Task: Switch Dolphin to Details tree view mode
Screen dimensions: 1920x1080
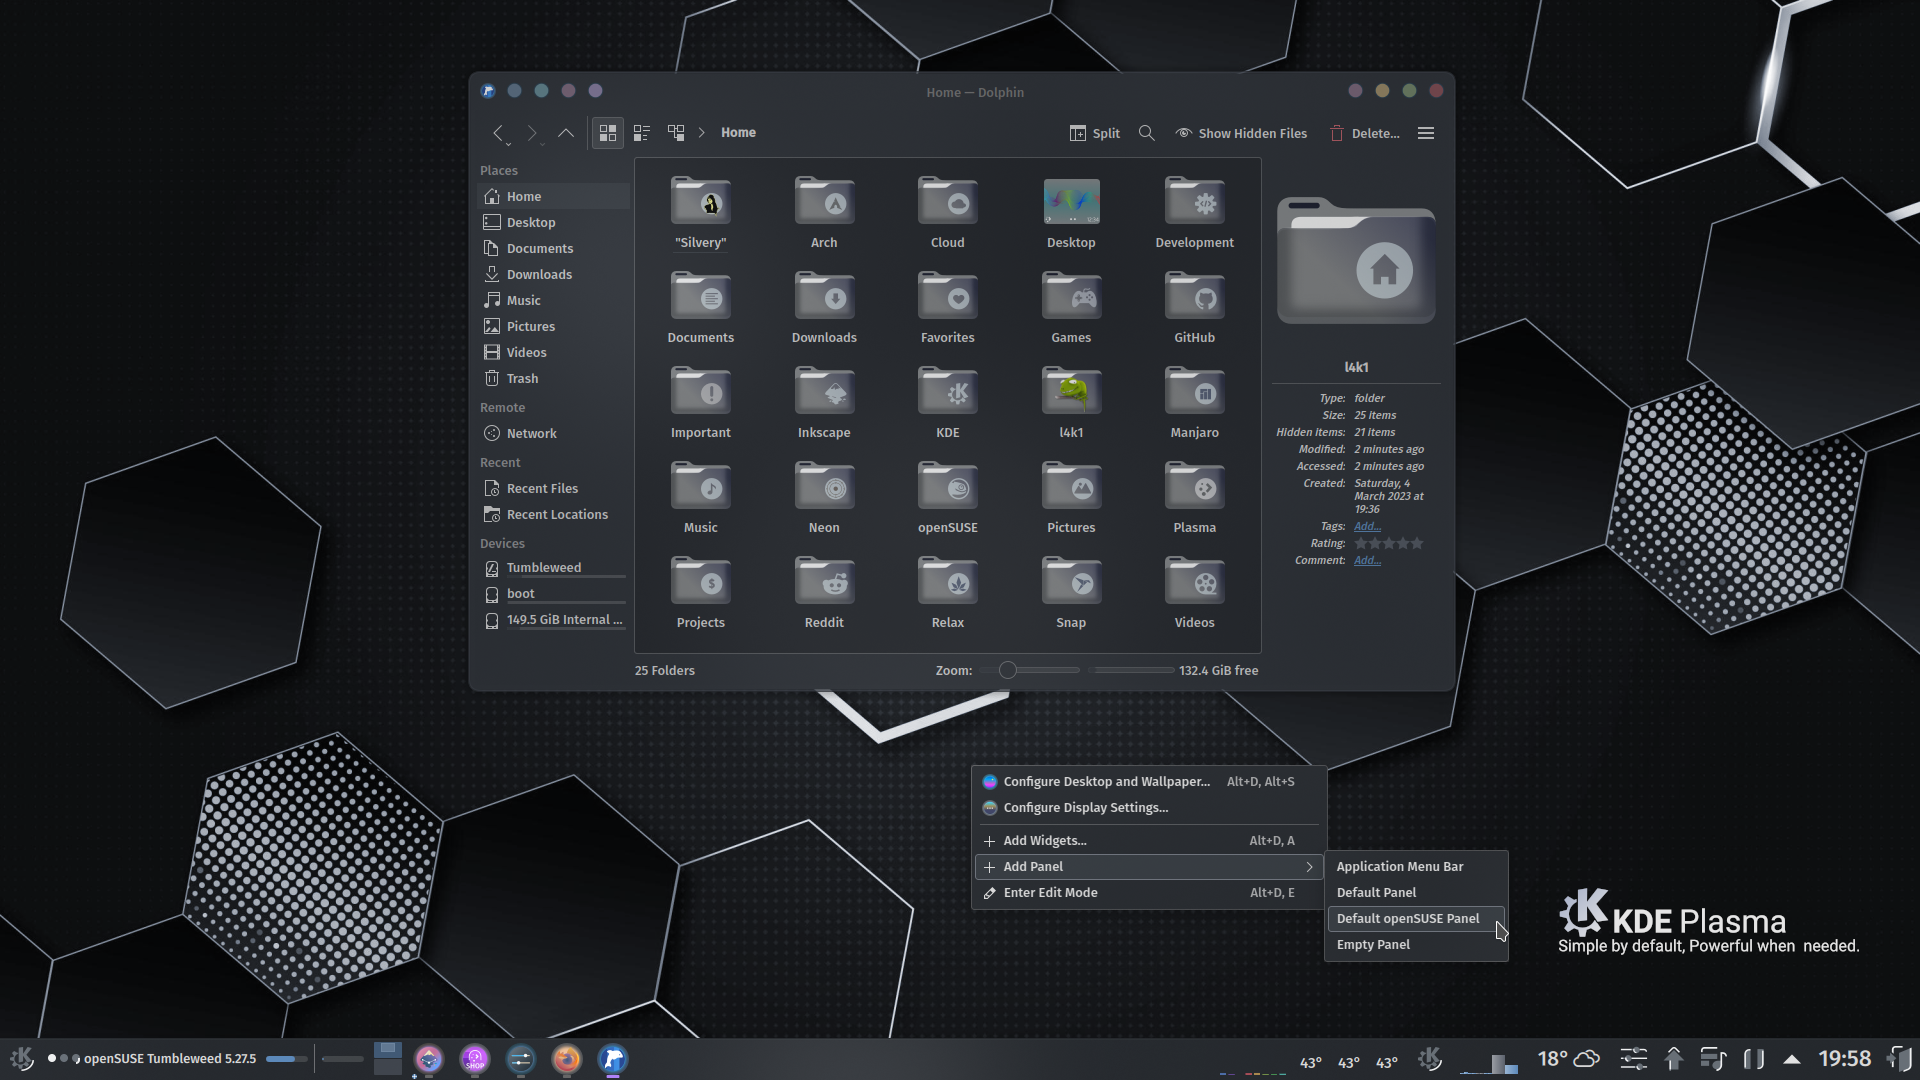Action: [x=677, y=133]
